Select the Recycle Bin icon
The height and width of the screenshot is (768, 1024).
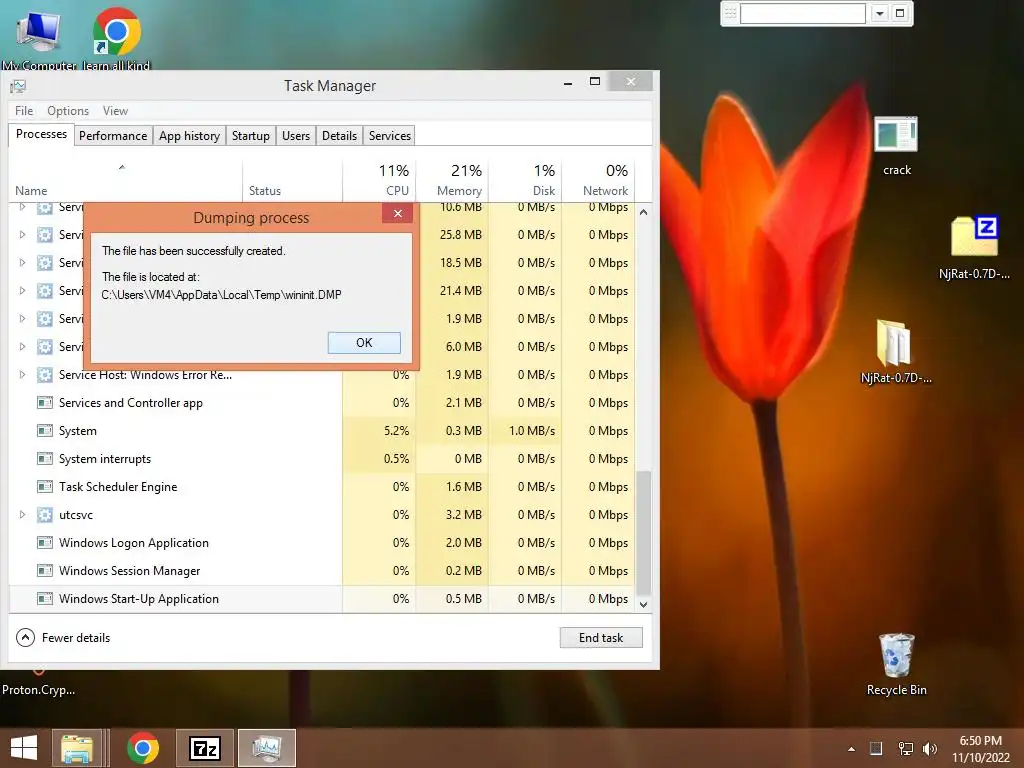[x=896, y=665]
